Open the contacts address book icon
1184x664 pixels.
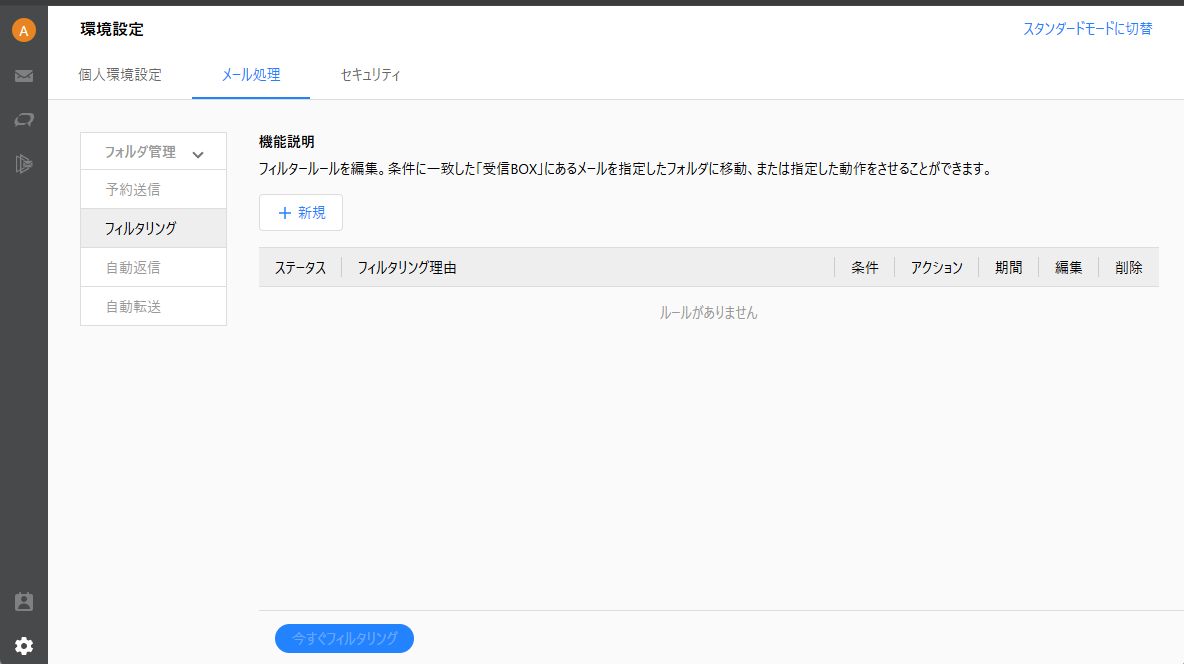23,602
